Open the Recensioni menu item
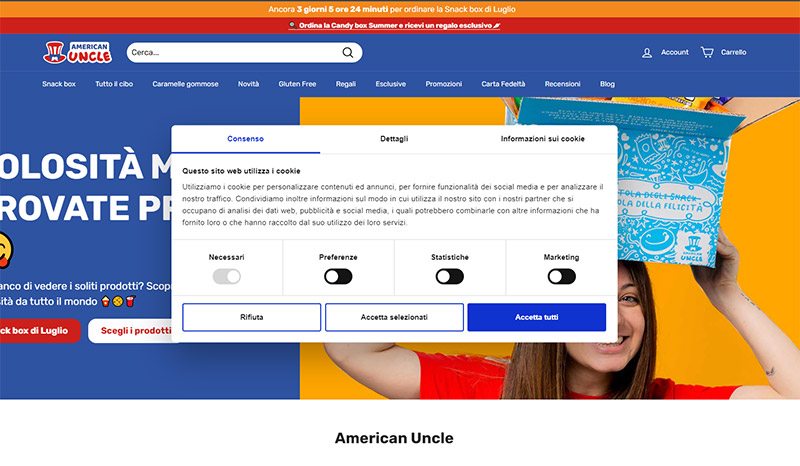 click(562, 84)
